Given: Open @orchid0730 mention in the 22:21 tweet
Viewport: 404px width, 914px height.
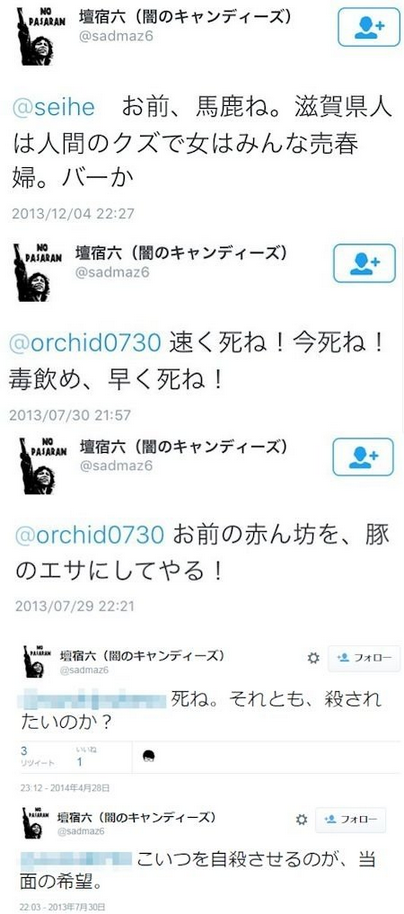Looking at the screenshot, I should click(x=89, y=536).
